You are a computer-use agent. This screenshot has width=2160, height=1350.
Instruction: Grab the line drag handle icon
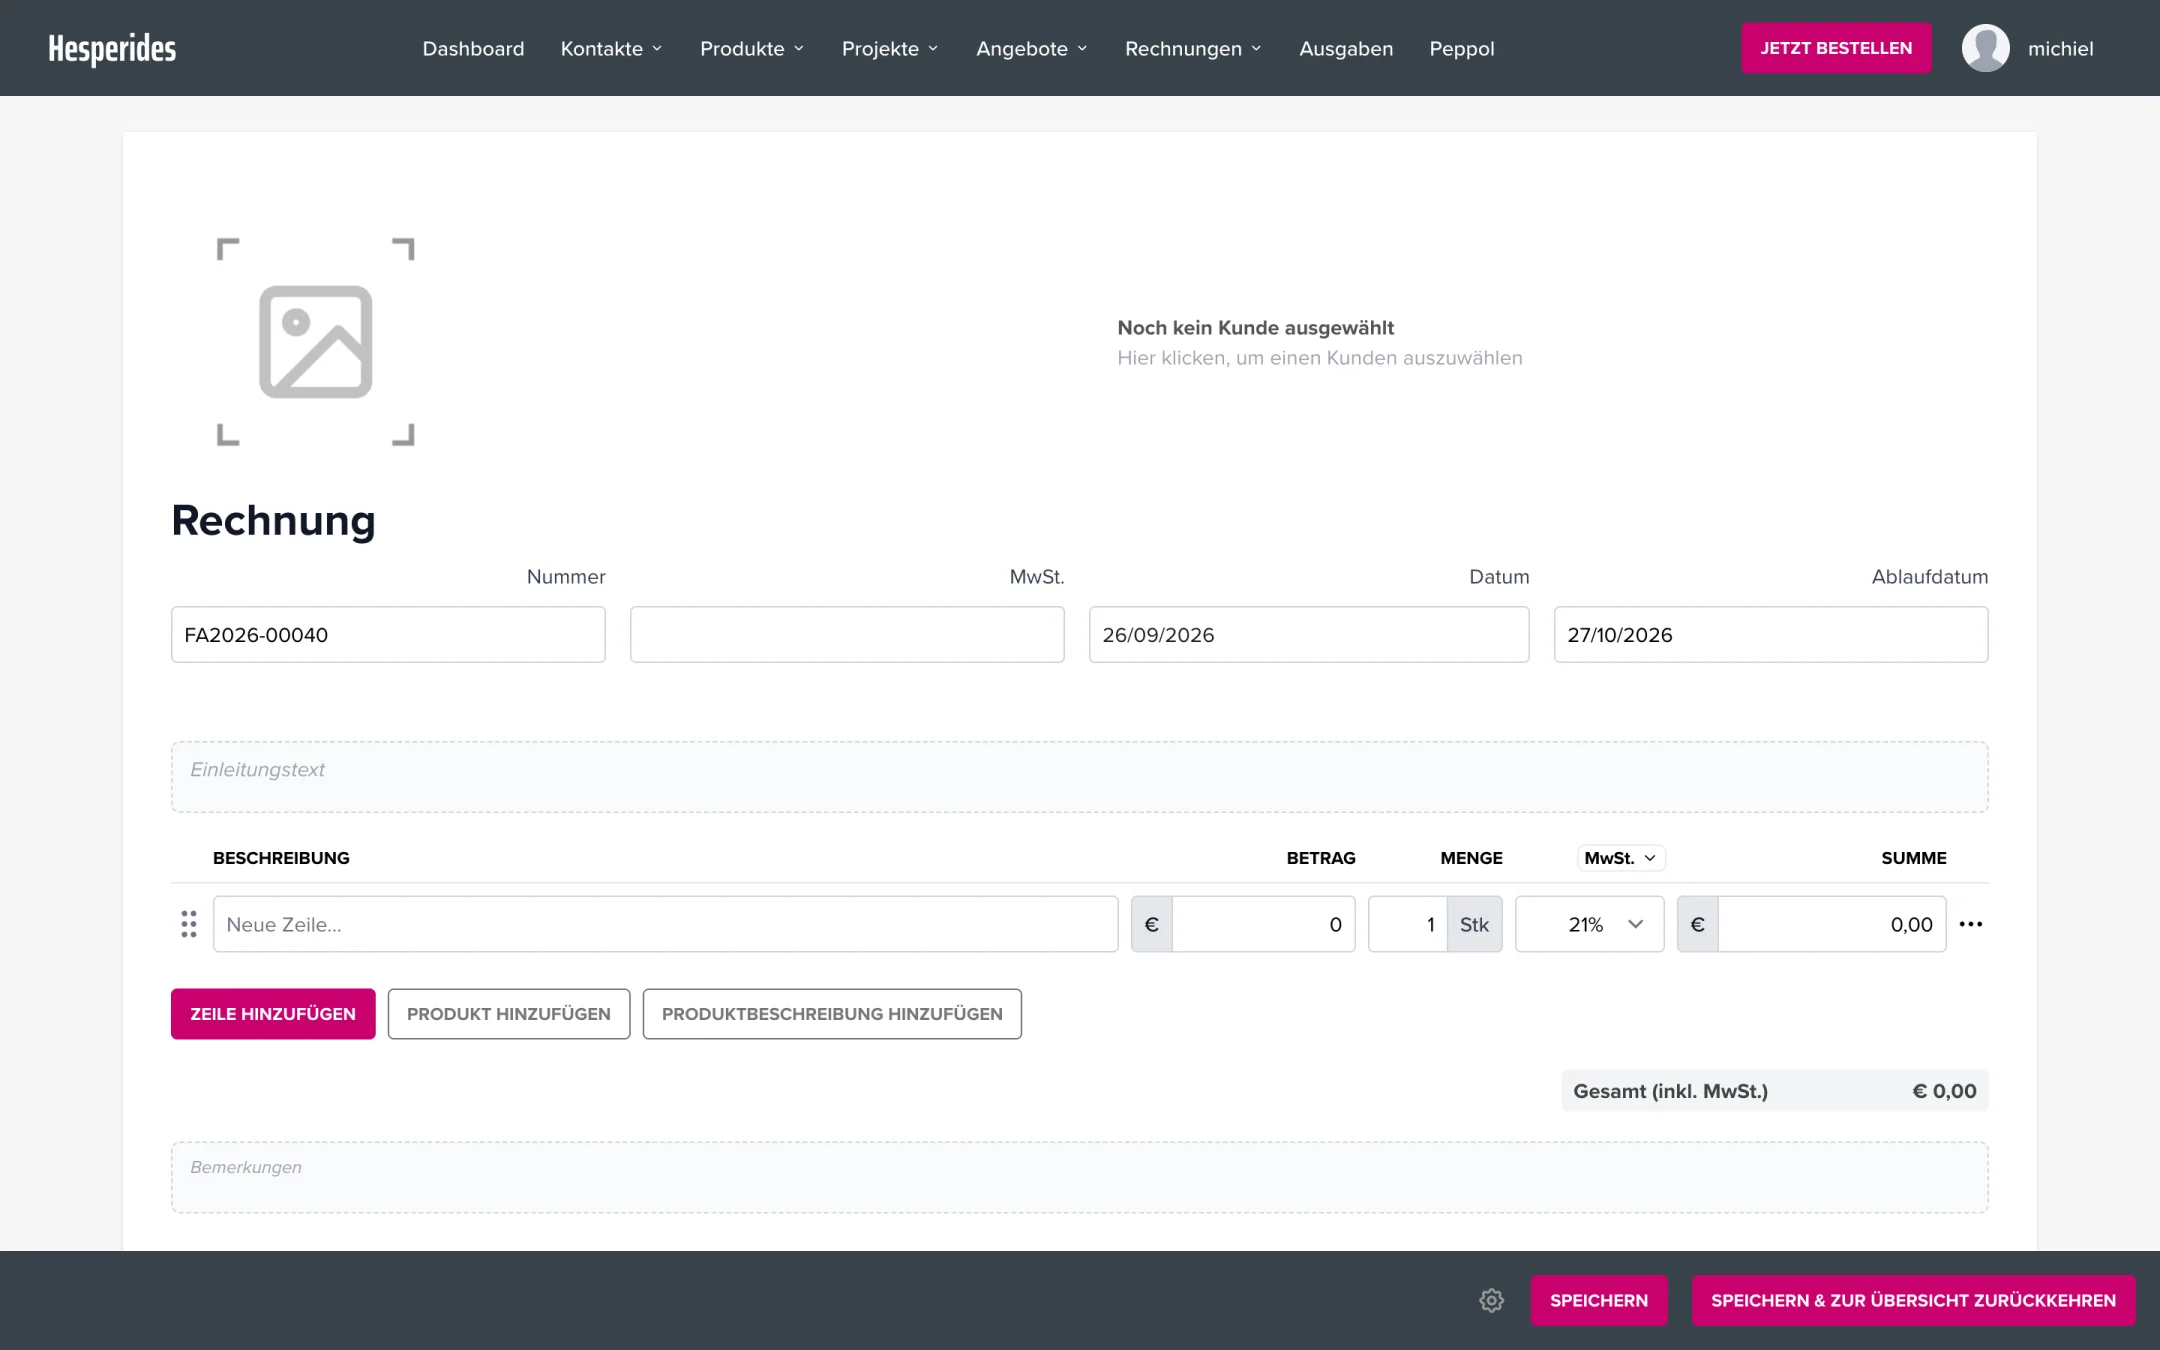[189, 924]
